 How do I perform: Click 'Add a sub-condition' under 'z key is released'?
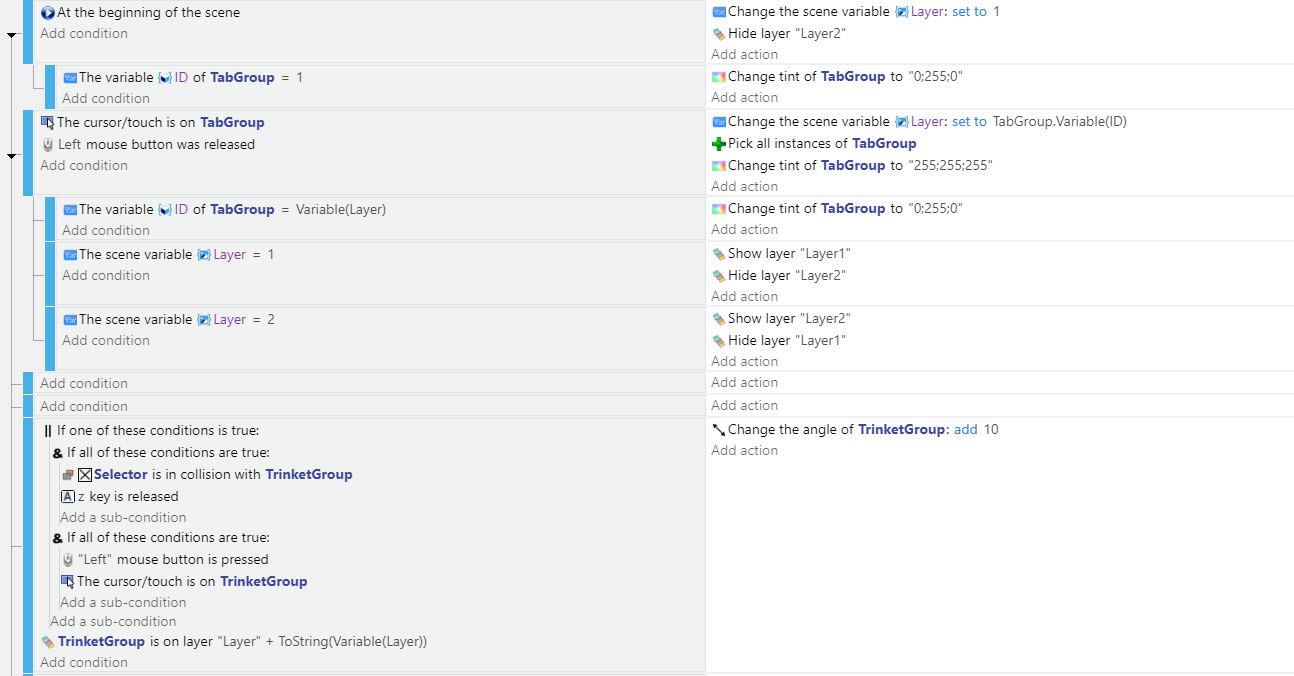pyautogui.click(x=123, y=518)
